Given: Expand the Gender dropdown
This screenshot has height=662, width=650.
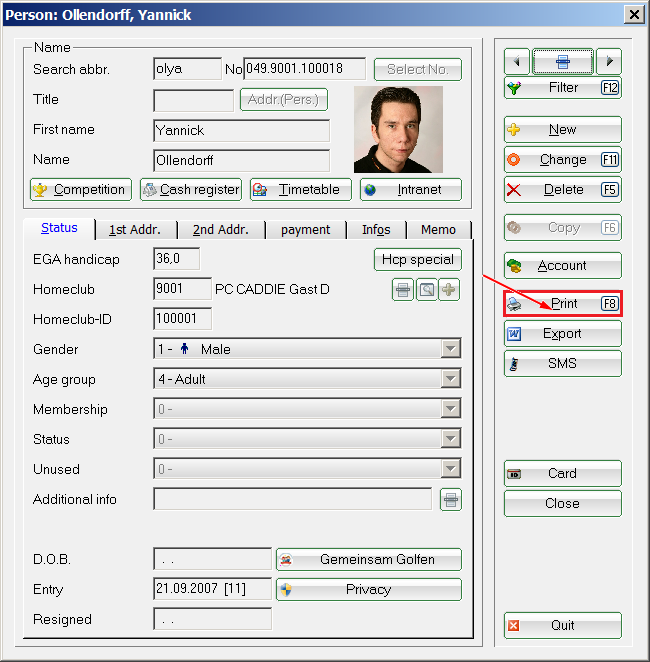Looking at the screenshot, I should (x=451, y=349).
